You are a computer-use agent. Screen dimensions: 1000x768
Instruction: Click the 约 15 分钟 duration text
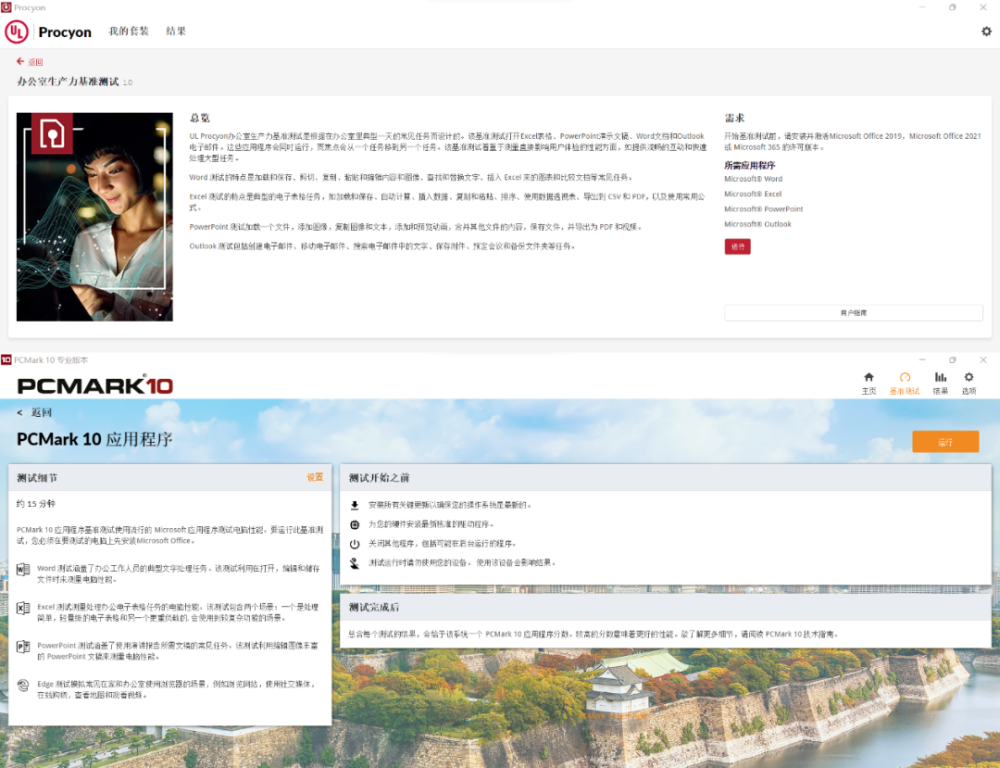pos(36,504)
